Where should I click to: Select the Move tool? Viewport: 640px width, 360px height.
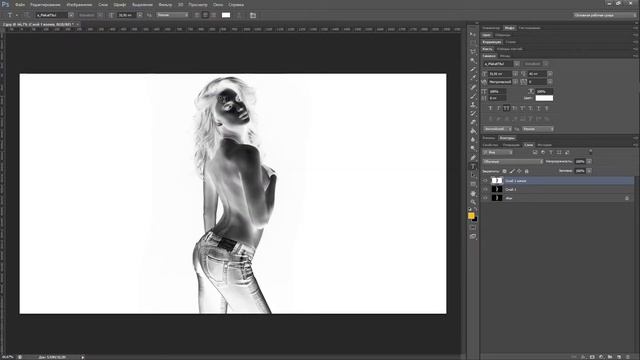point(473,34)
